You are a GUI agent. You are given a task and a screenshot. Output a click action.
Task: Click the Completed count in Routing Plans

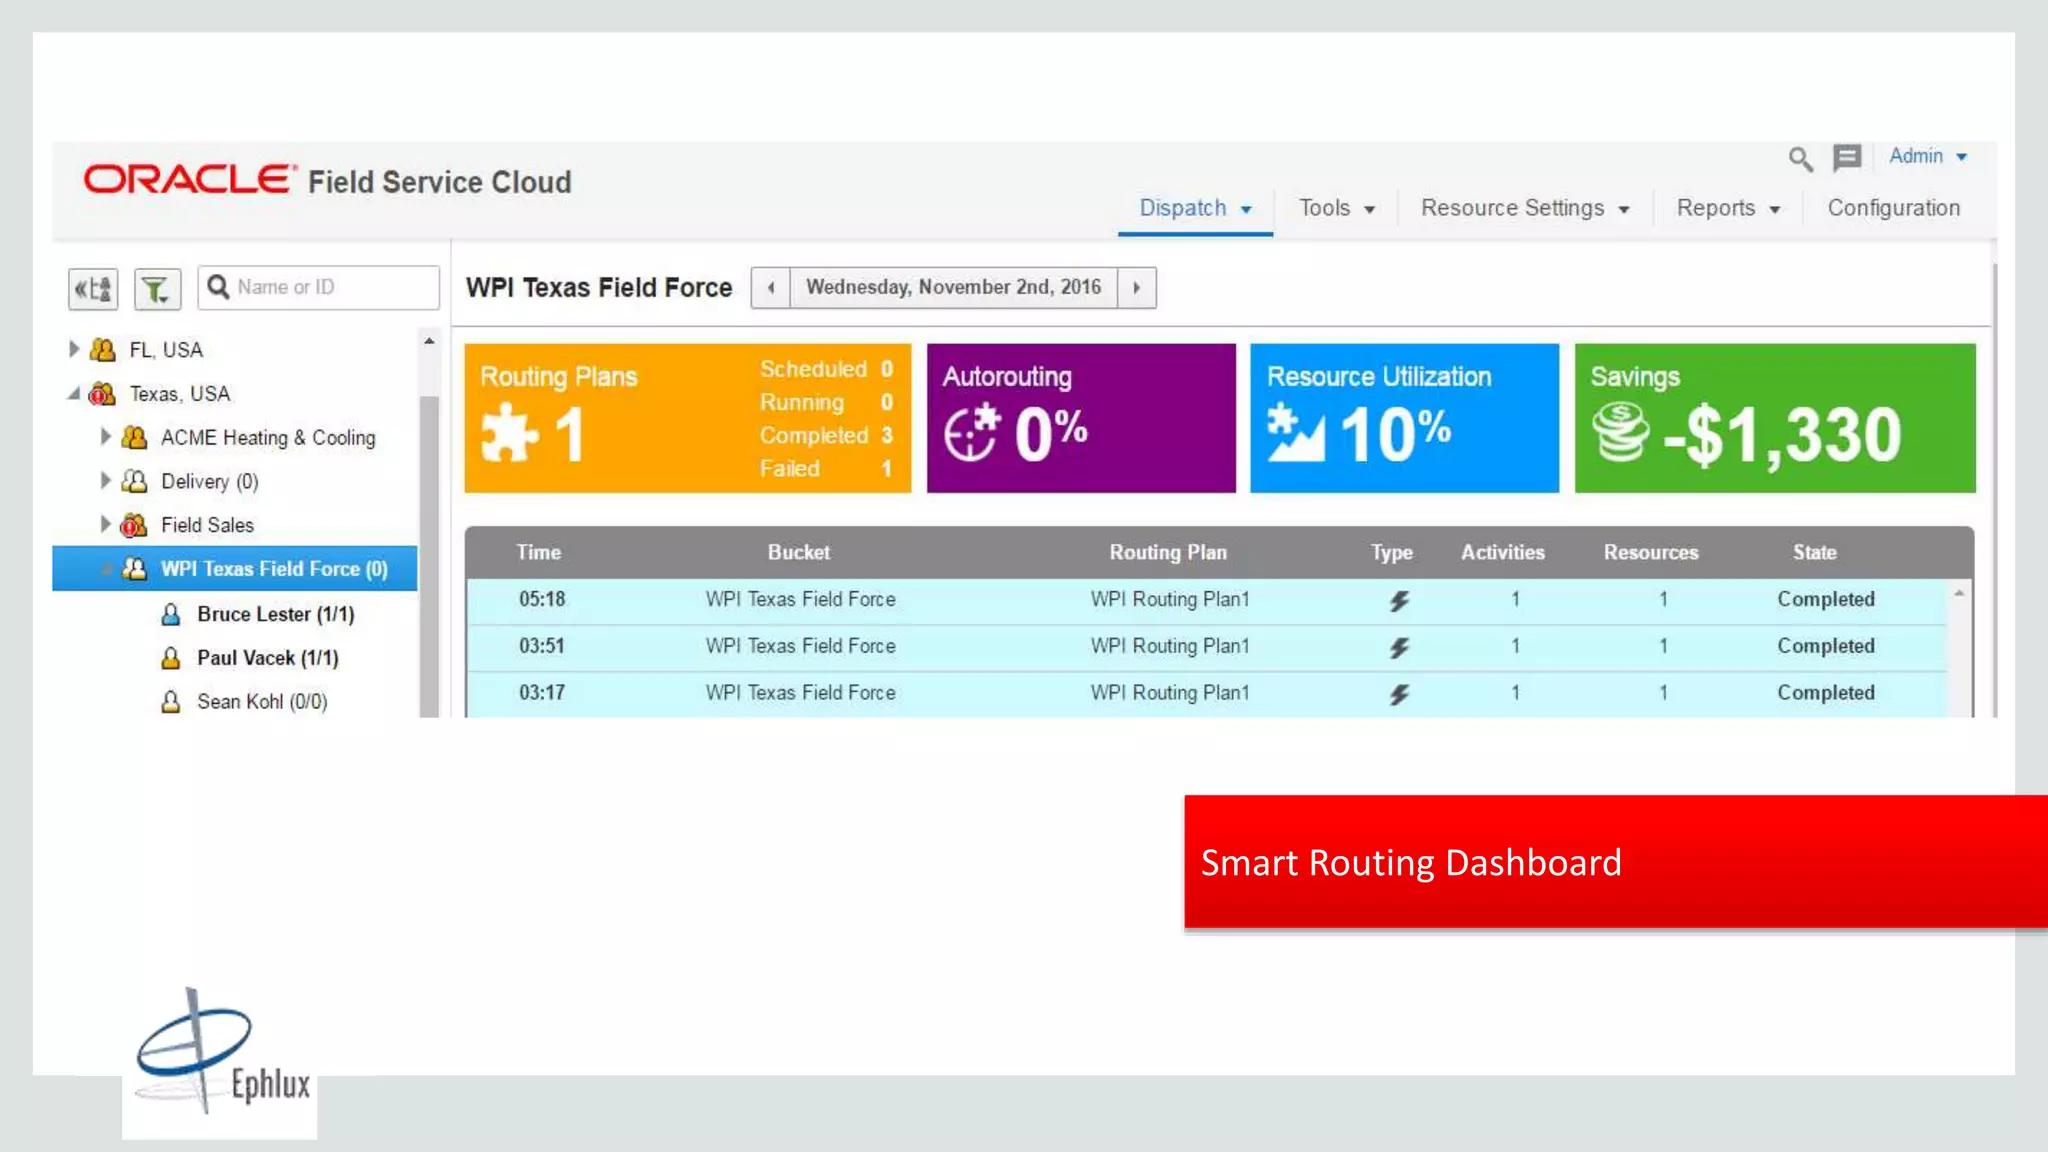tap(886, 436)
